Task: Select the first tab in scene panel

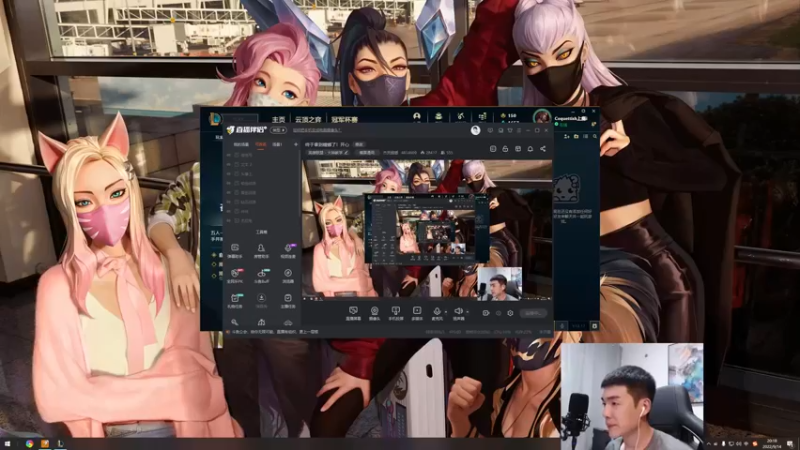Action: point(241,144)
